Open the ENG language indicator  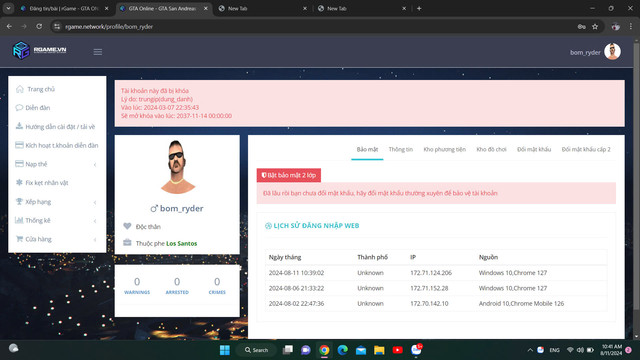tap(554, 350)
